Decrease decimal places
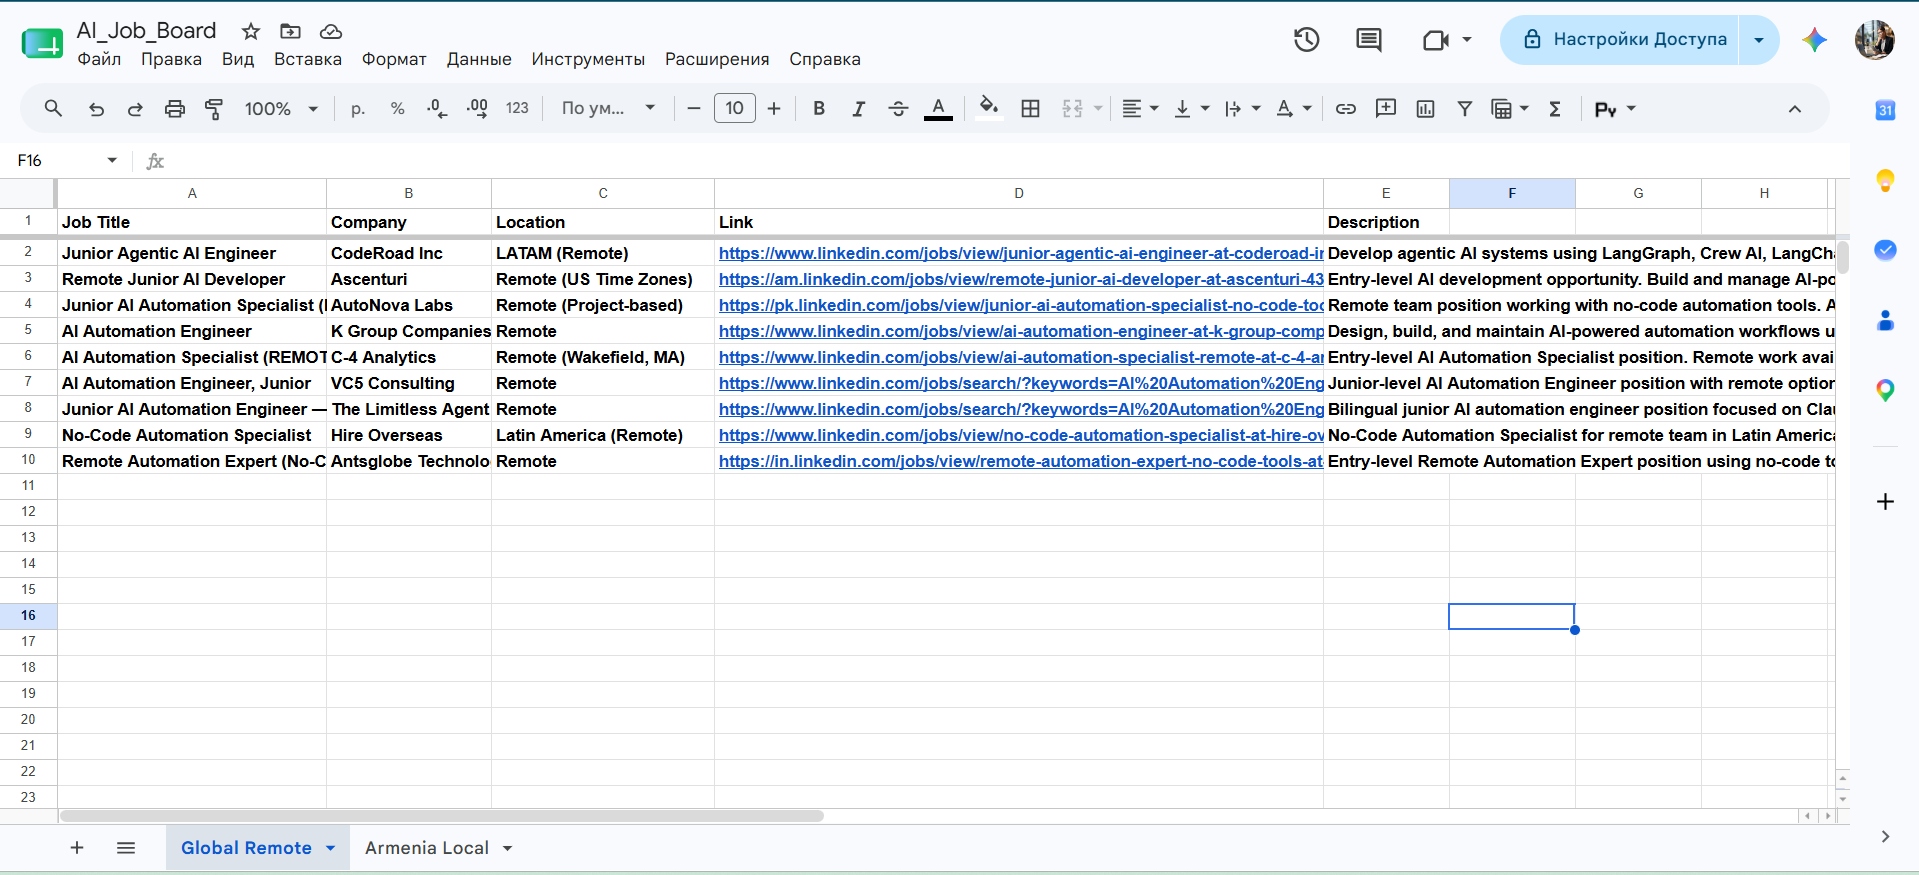 tap(437, 109)
